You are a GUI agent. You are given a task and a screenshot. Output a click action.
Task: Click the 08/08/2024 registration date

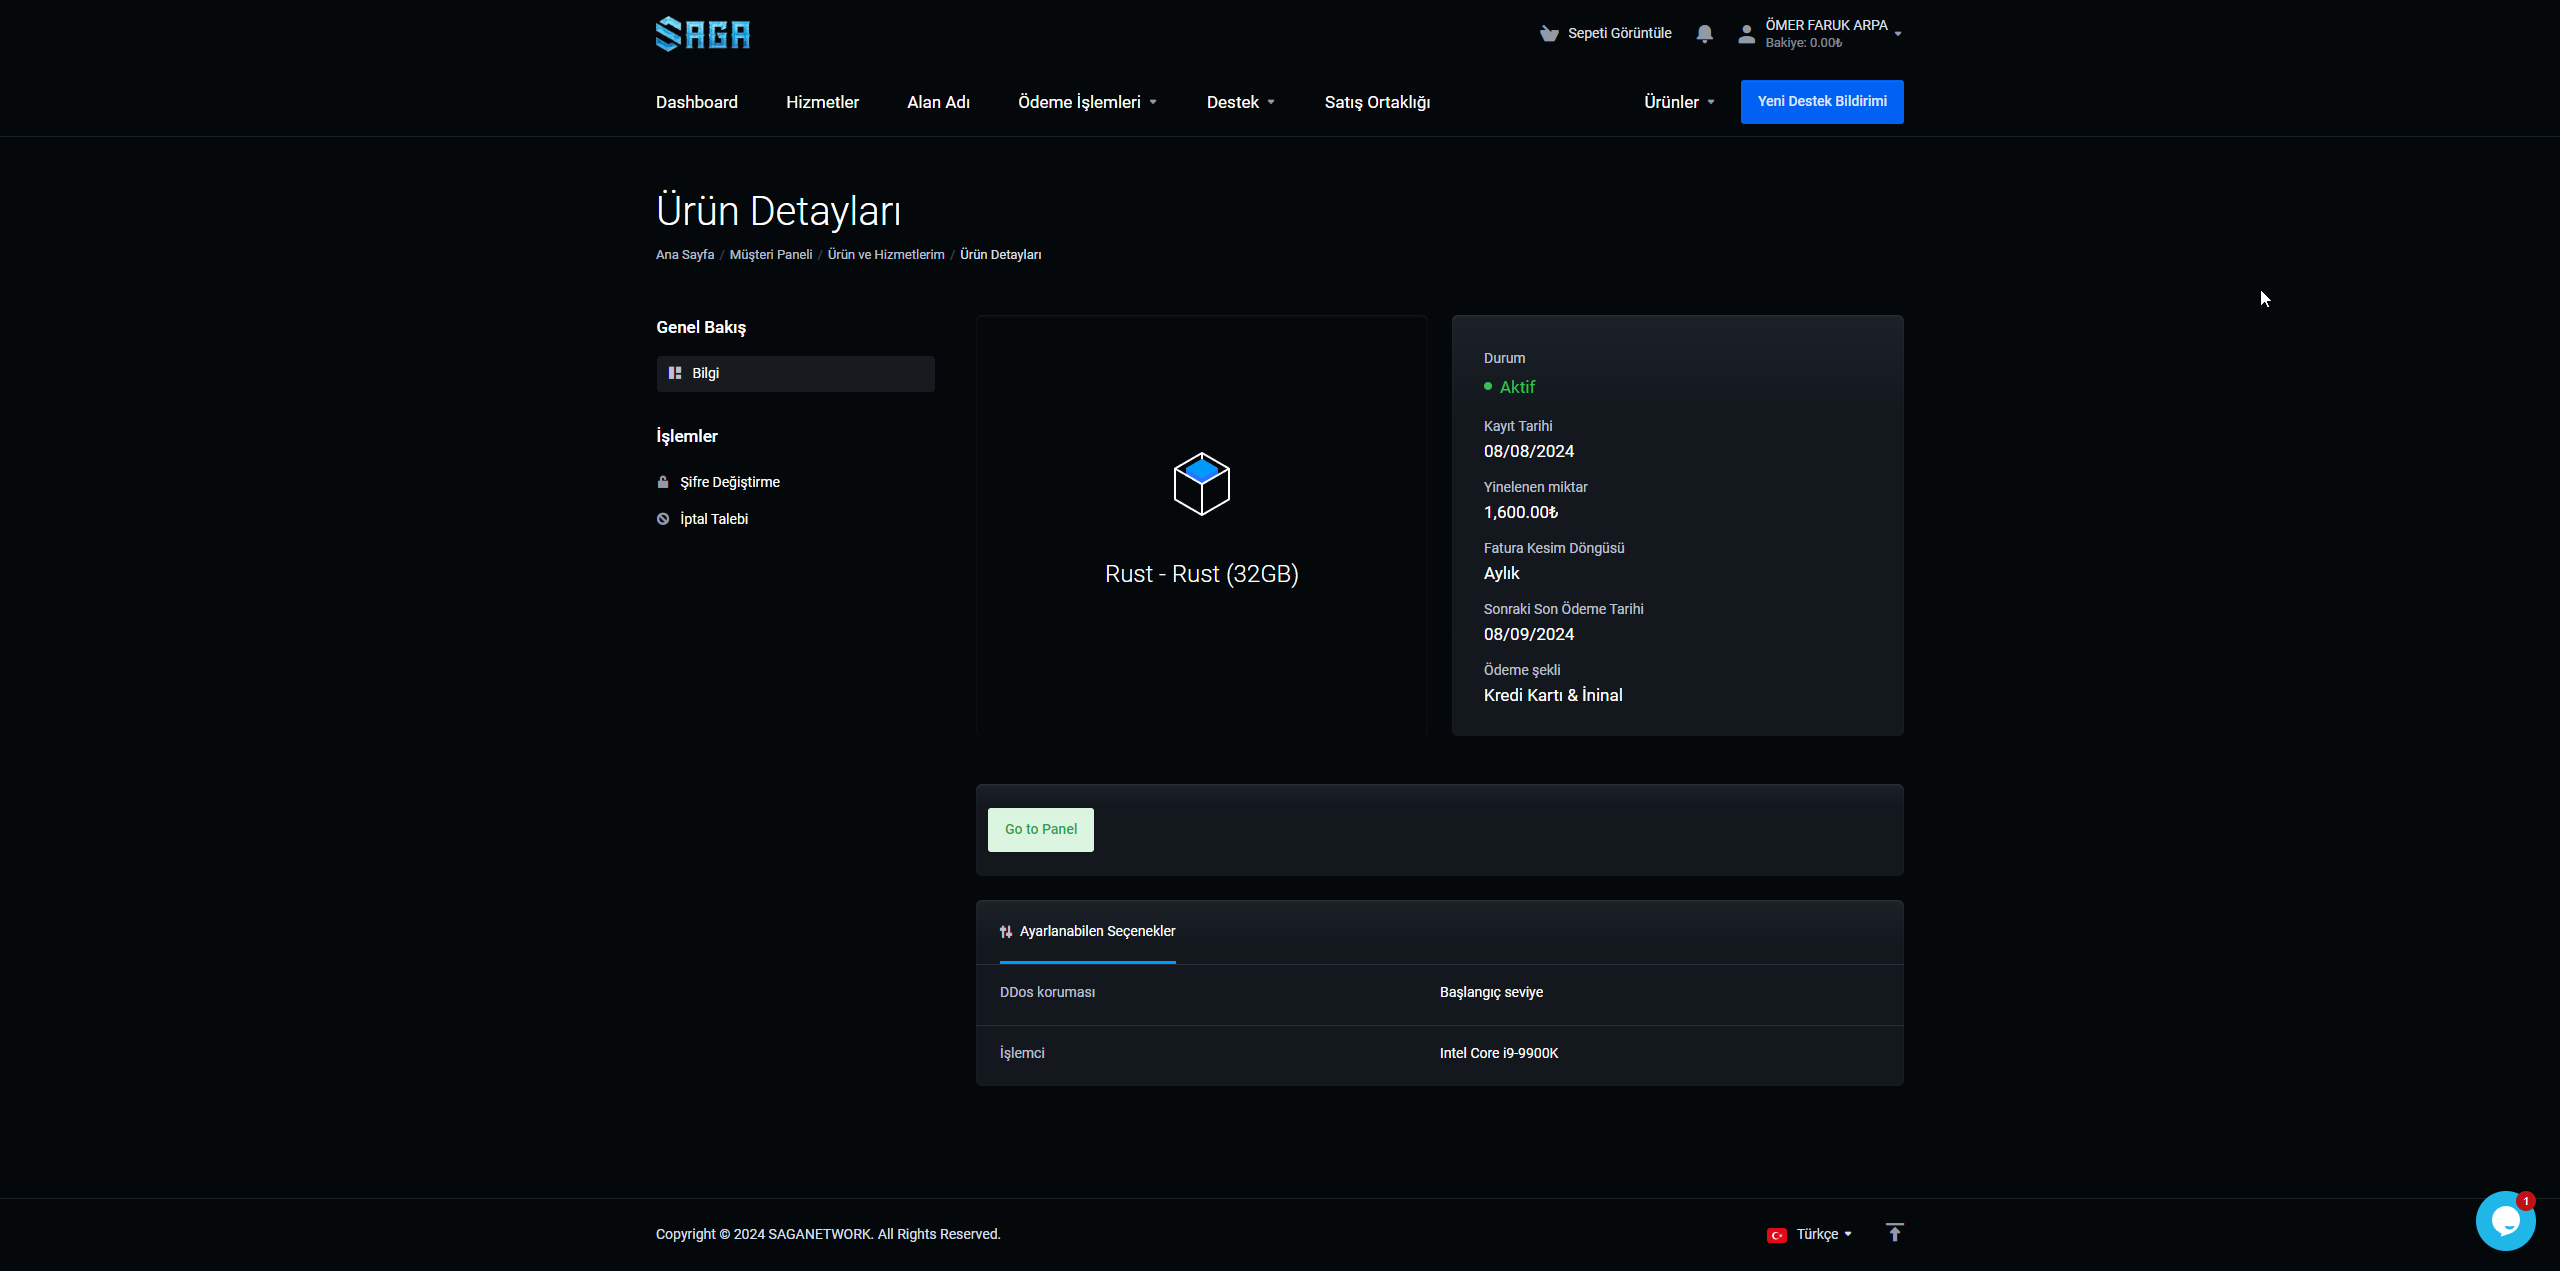click(1529, 451)
